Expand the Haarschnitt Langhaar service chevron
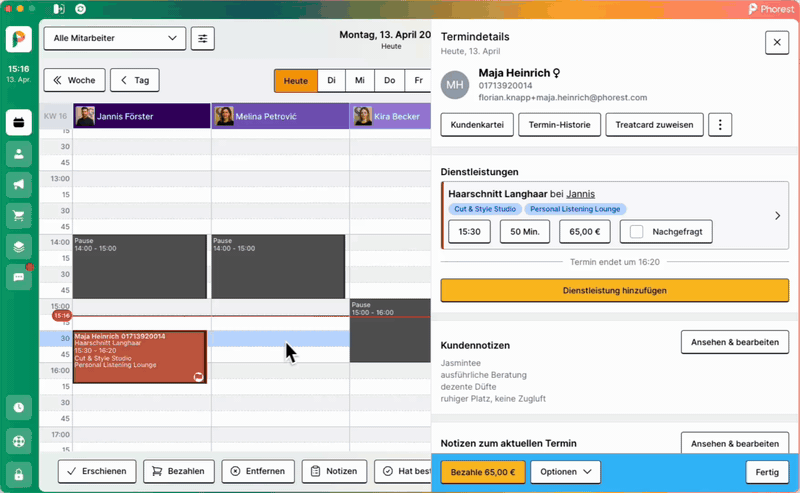This screenshot has height=493, width=800. [x=778, y=215]
